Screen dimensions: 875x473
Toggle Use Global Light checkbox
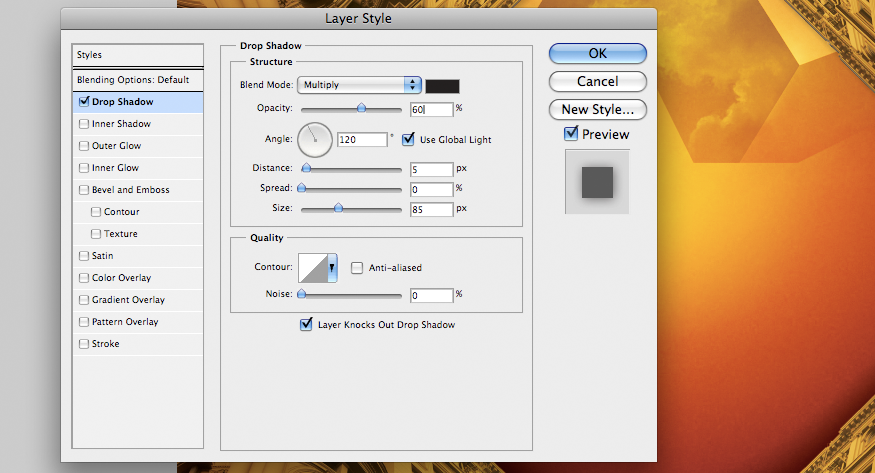coord(408,139)
